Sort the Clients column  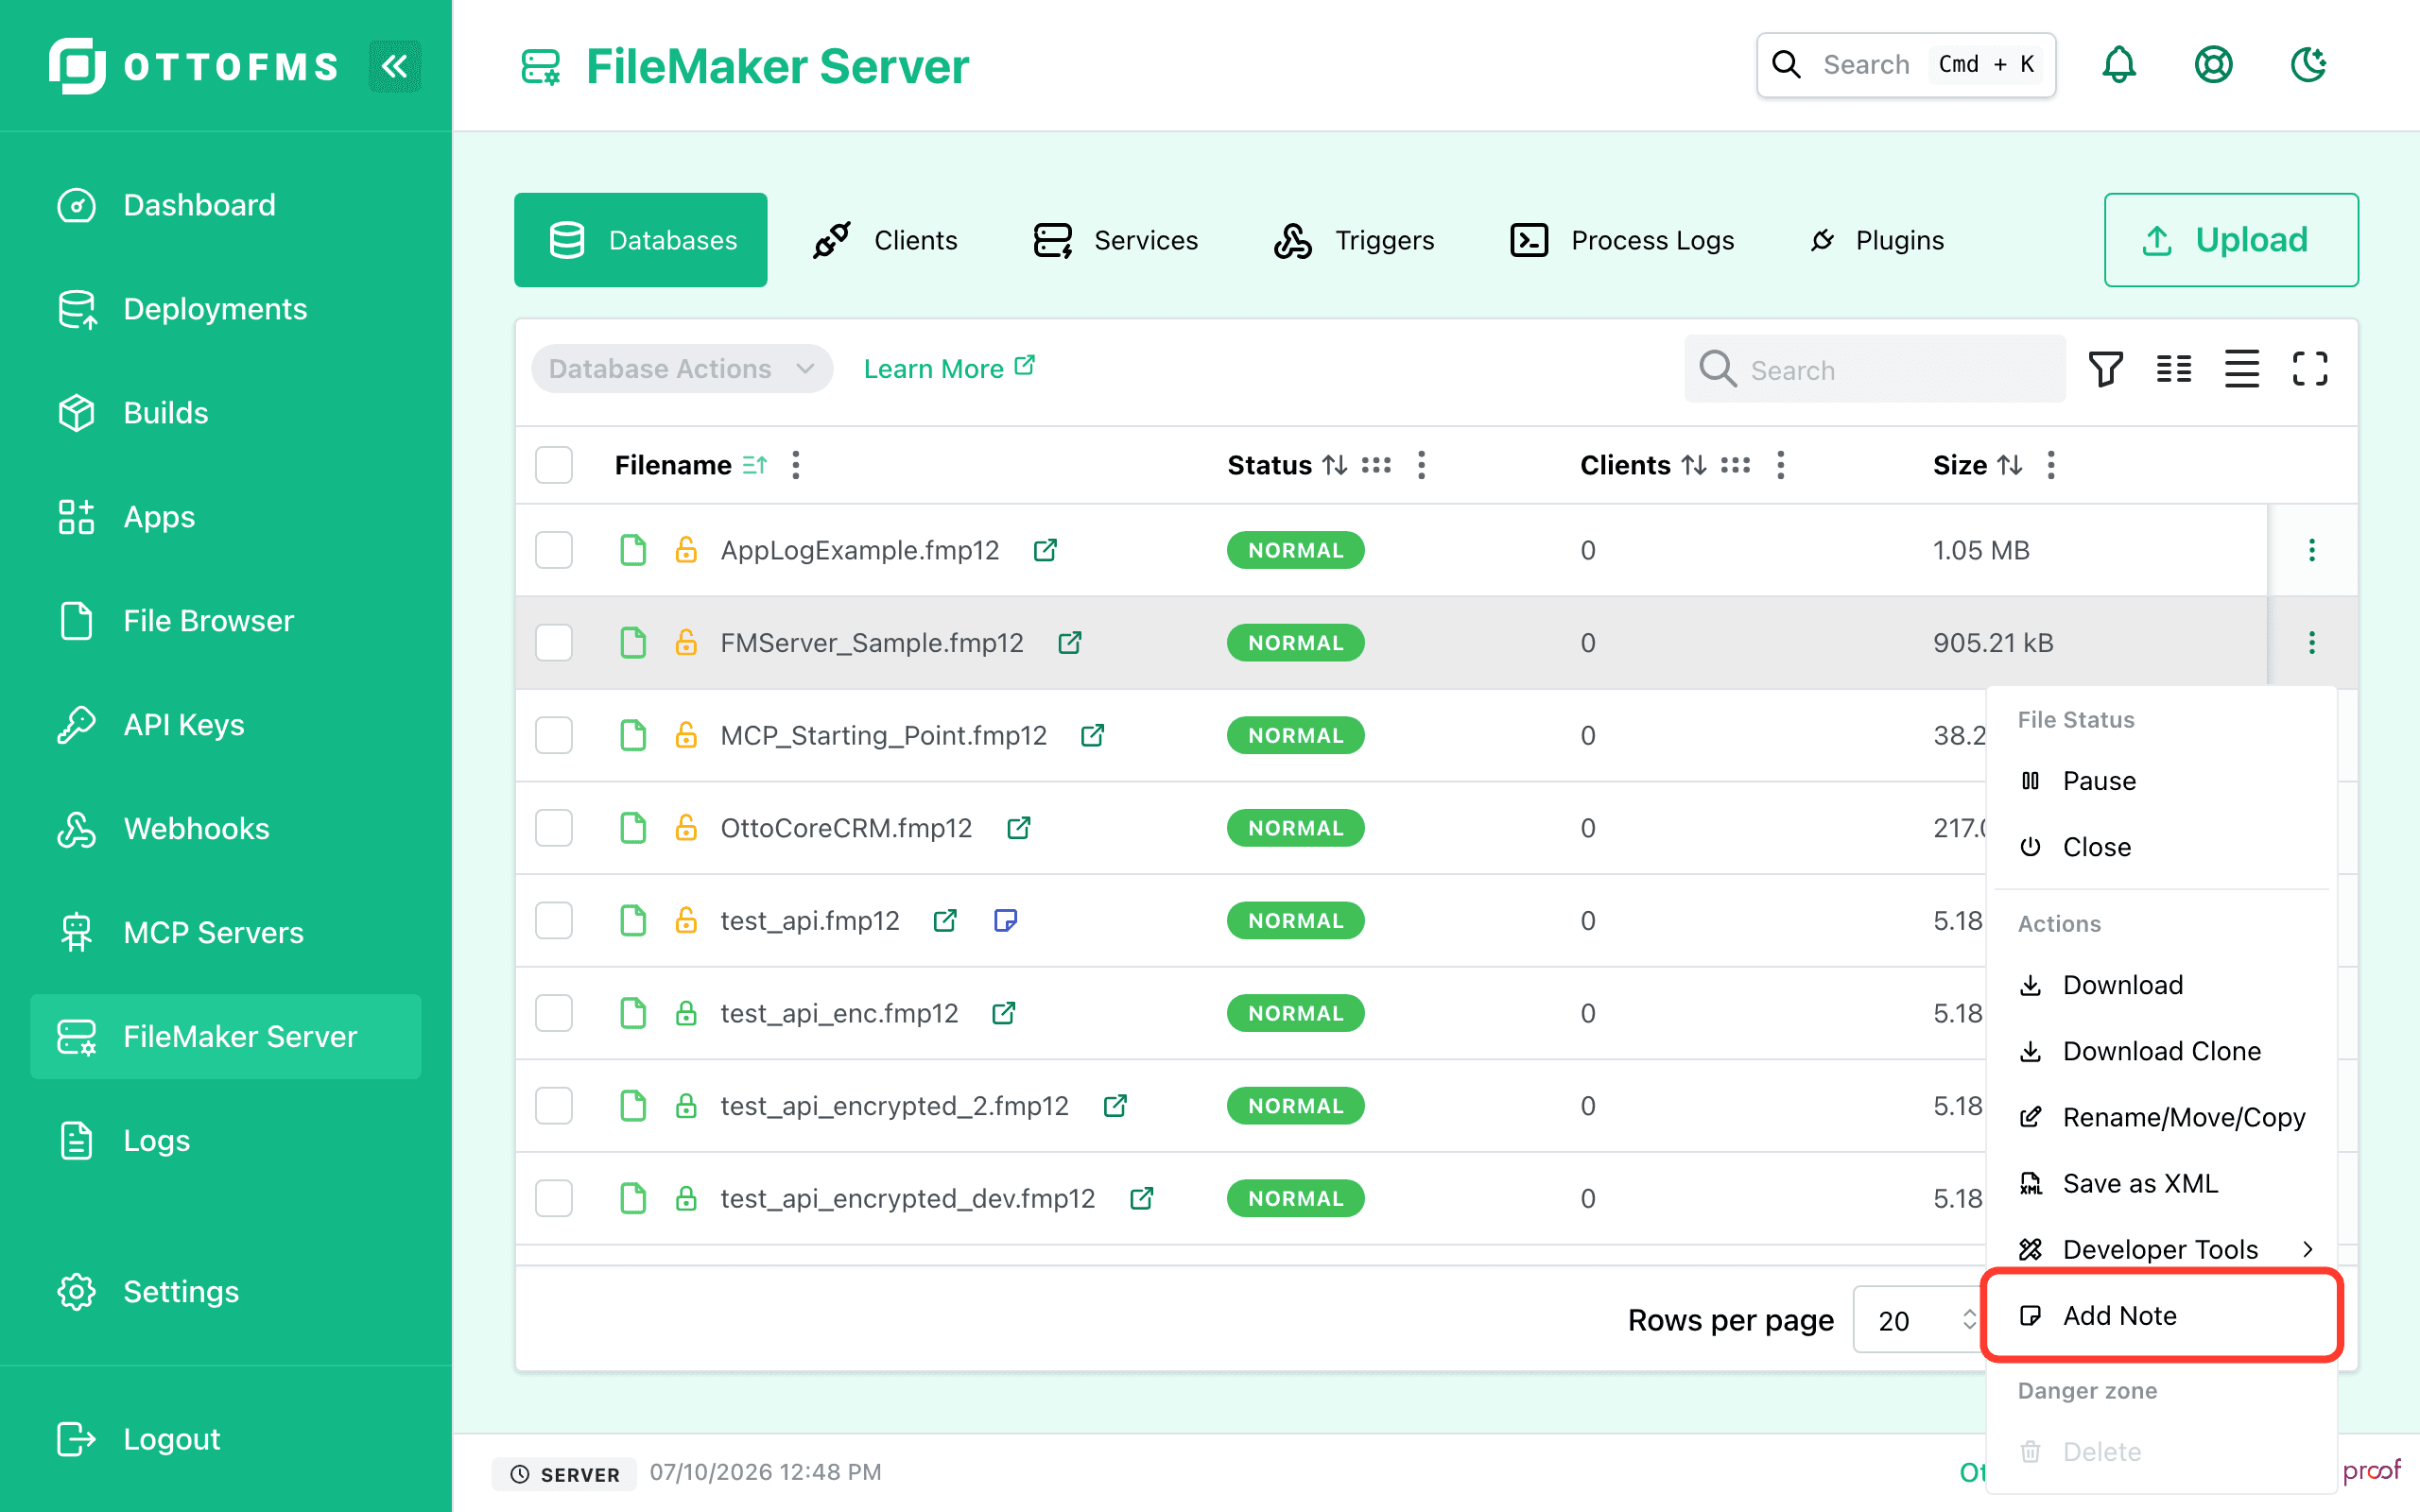pyautogui.click(x=1694, y=465)
